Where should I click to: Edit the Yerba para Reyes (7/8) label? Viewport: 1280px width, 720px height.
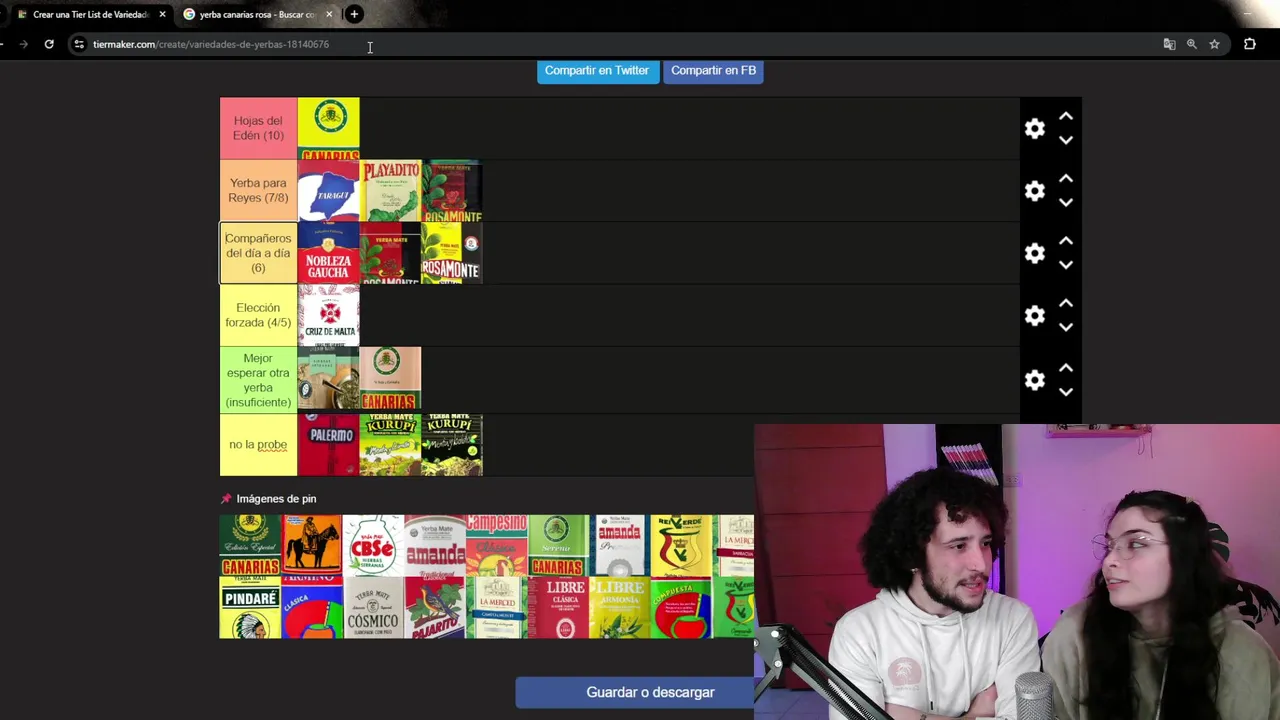pos(258,190)
